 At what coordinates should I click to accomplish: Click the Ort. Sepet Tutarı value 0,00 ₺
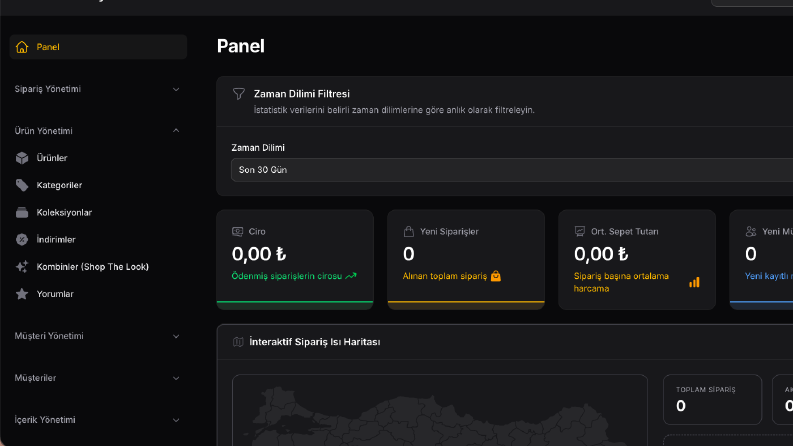[601, 254]
